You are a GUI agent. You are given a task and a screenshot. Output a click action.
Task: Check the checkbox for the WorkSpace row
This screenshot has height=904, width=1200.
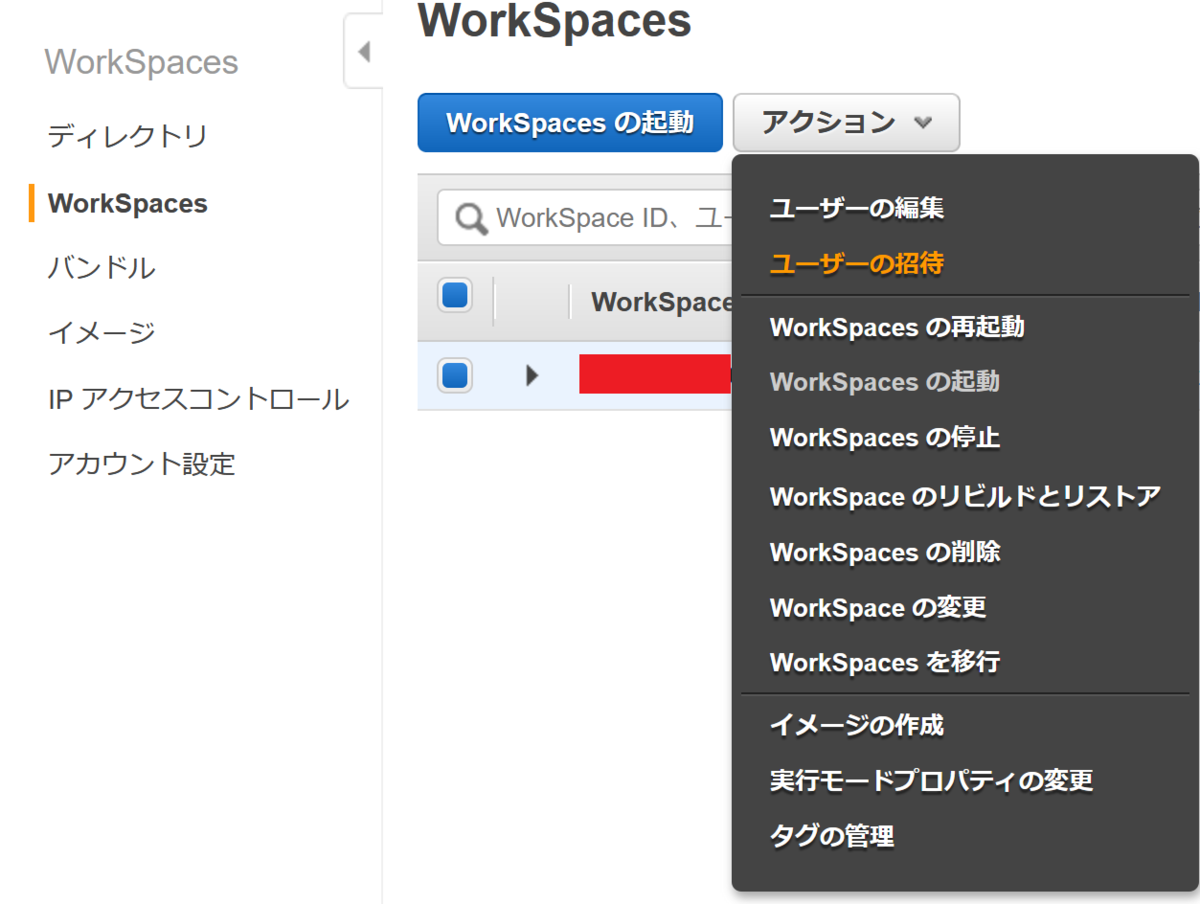(455, 374)
